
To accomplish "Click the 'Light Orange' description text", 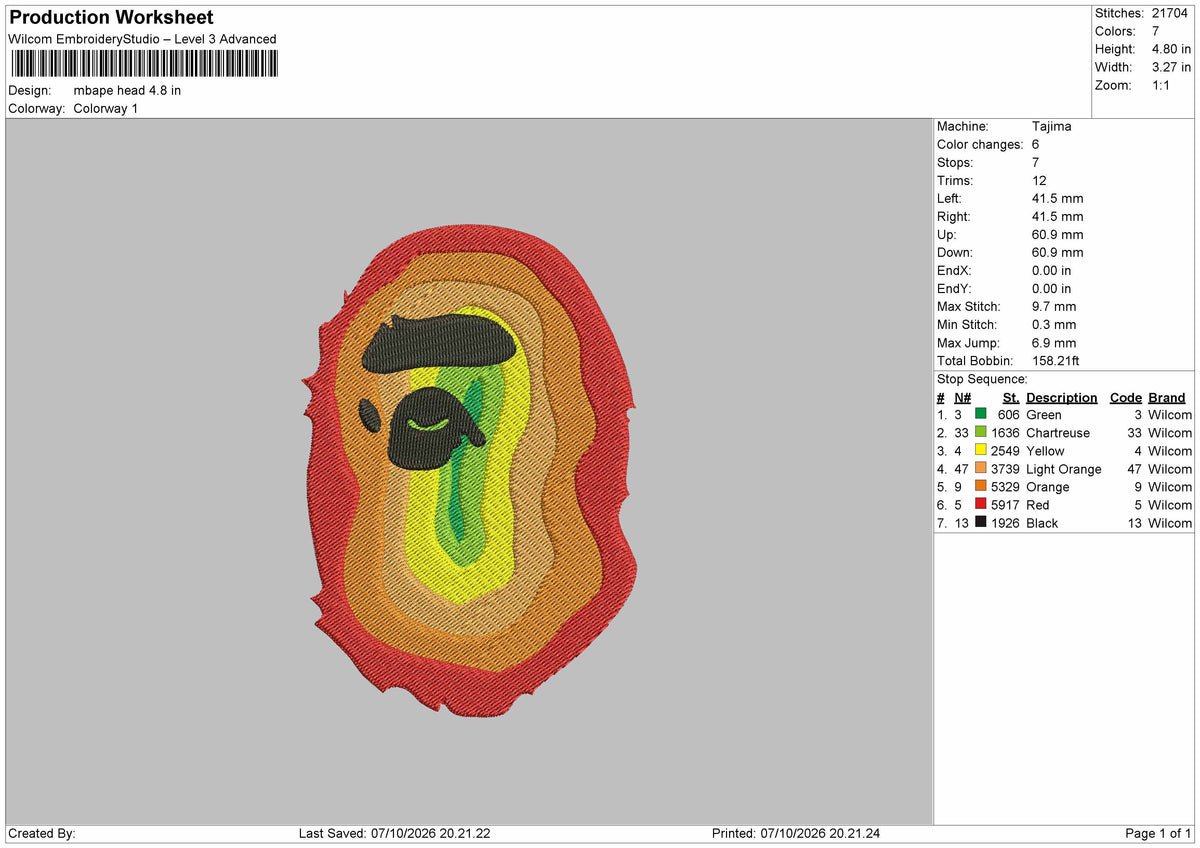I will [x=1064, y=469].
